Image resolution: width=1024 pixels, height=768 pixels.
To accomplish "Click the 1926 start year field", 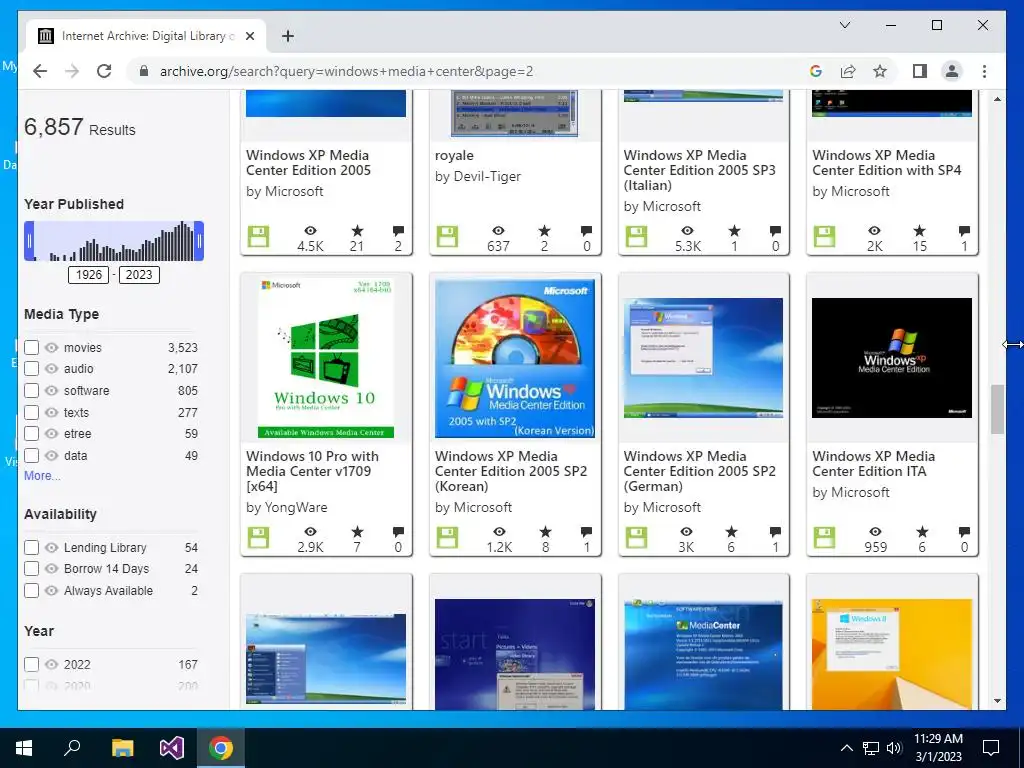I will (89, 274).
